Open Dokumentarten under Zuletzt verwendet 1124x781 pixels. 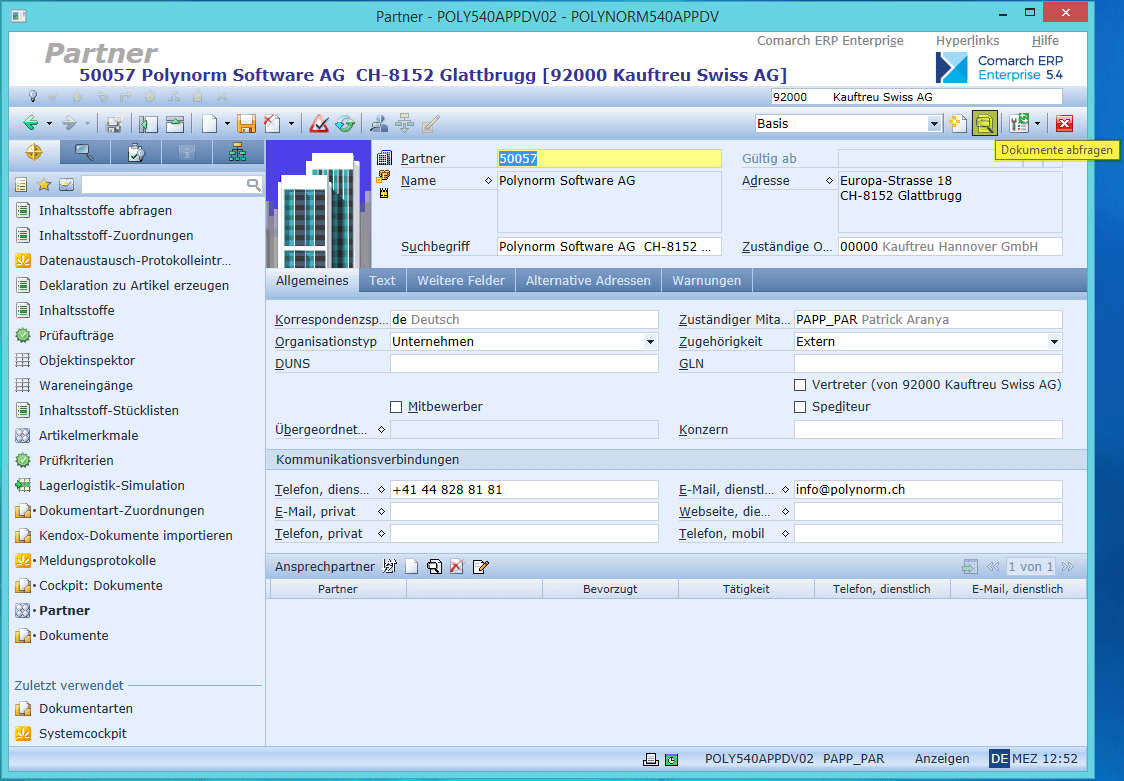[x=85, y=709]
